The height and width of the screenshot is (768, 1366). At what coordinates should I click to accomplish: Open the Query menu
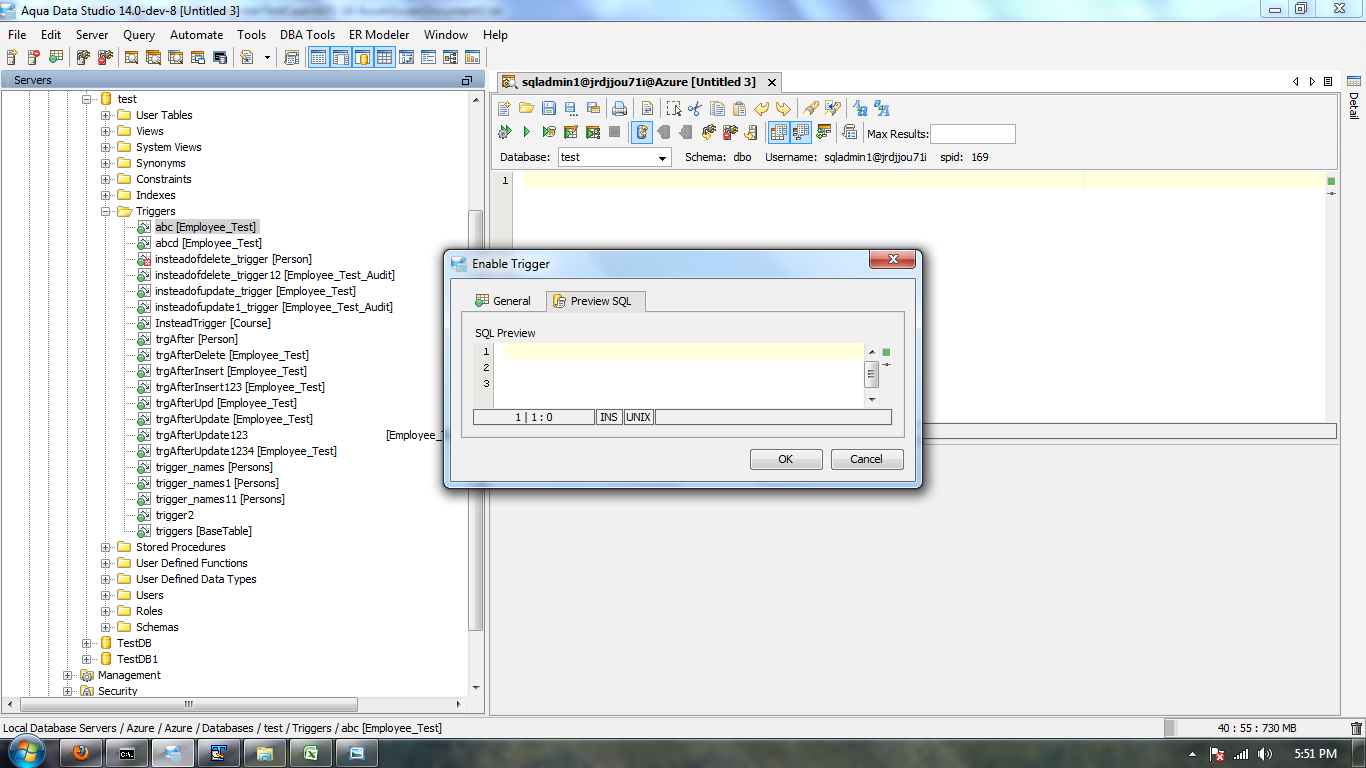[x=139, y=34]
